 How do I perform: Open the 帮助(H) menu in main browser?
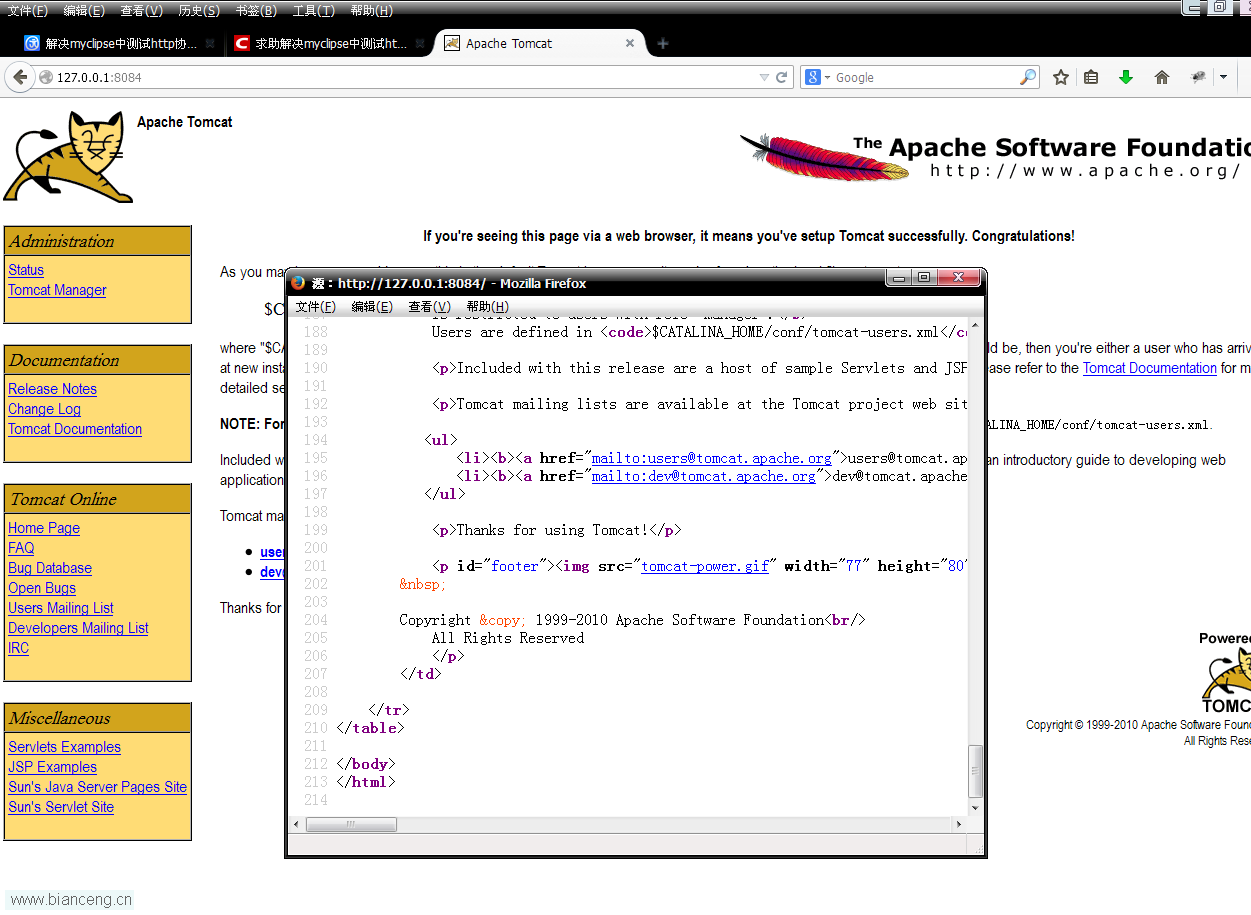(371, 11)
